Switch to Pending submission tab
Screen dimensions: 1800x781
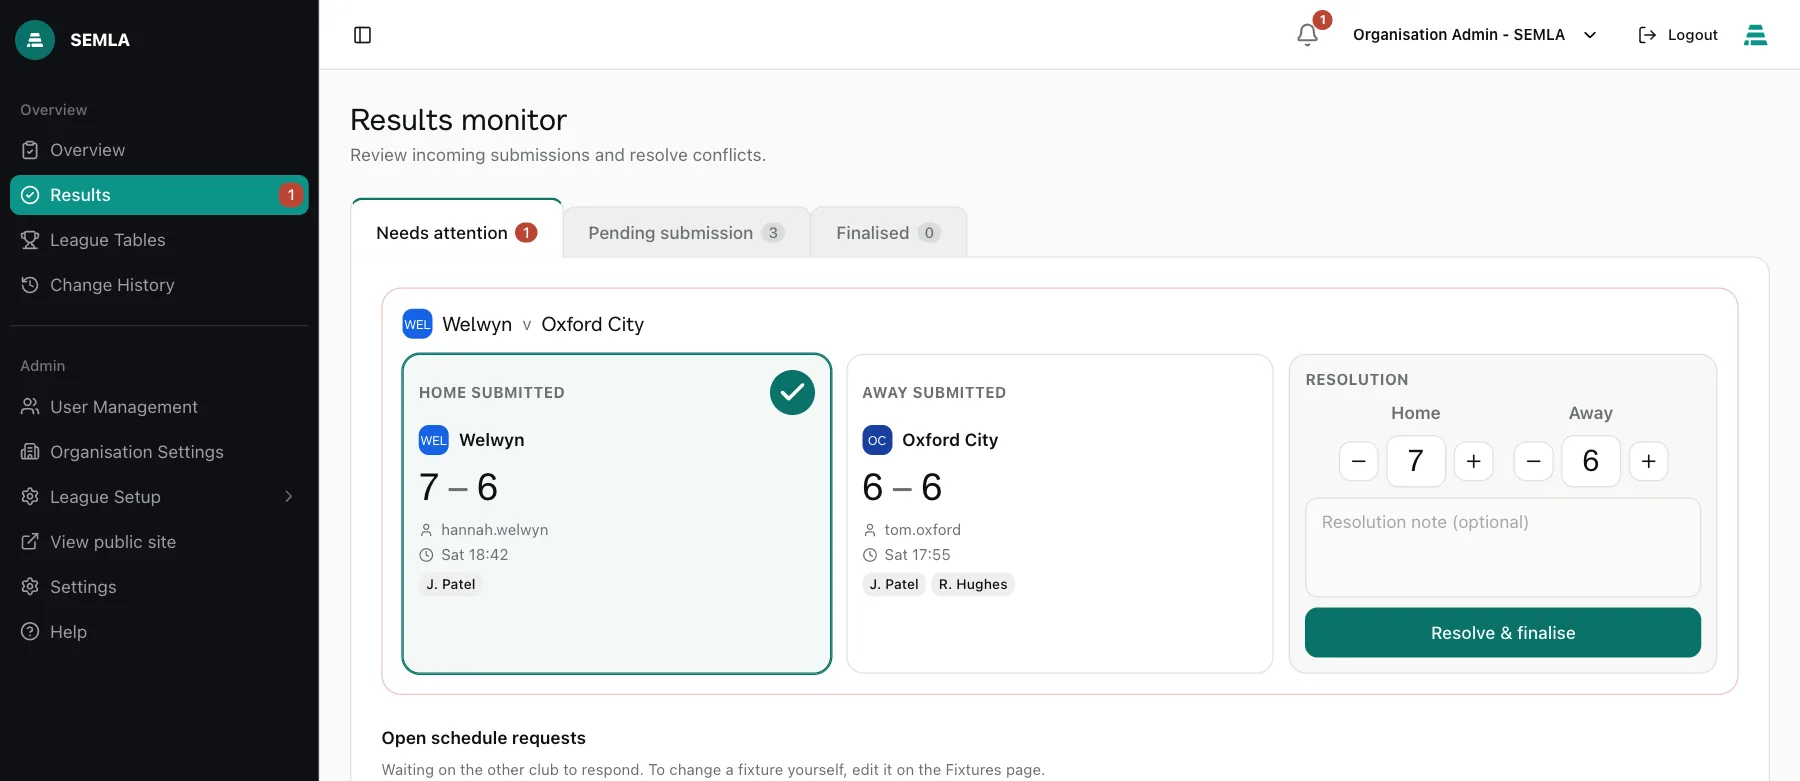(686, 233)
